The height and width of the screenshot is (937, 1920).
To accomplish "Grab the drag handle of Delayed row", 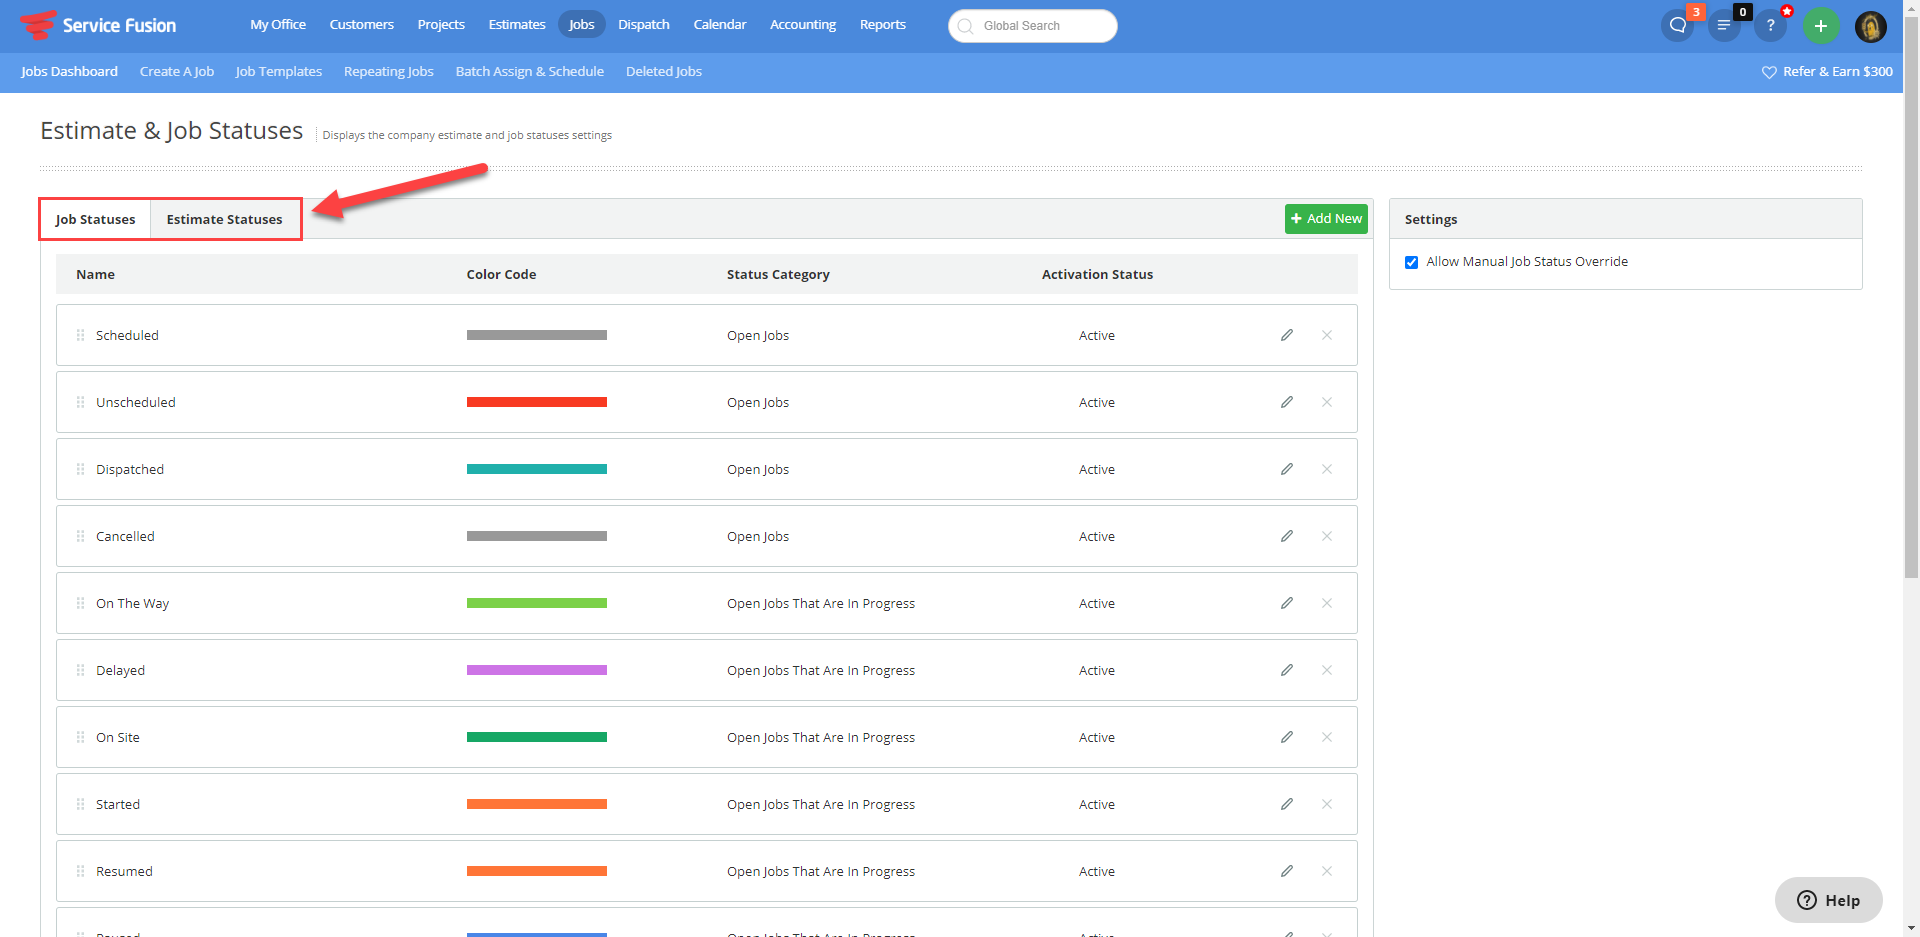I will (x=80, y=670).
